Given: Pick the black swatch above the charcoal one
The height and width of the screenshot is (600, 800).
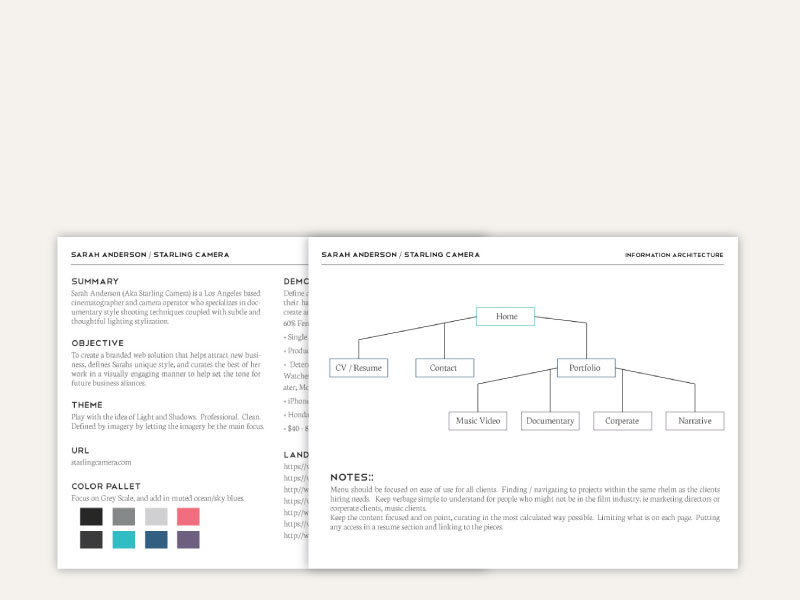Looking at the screenshot, I should 91,516.
